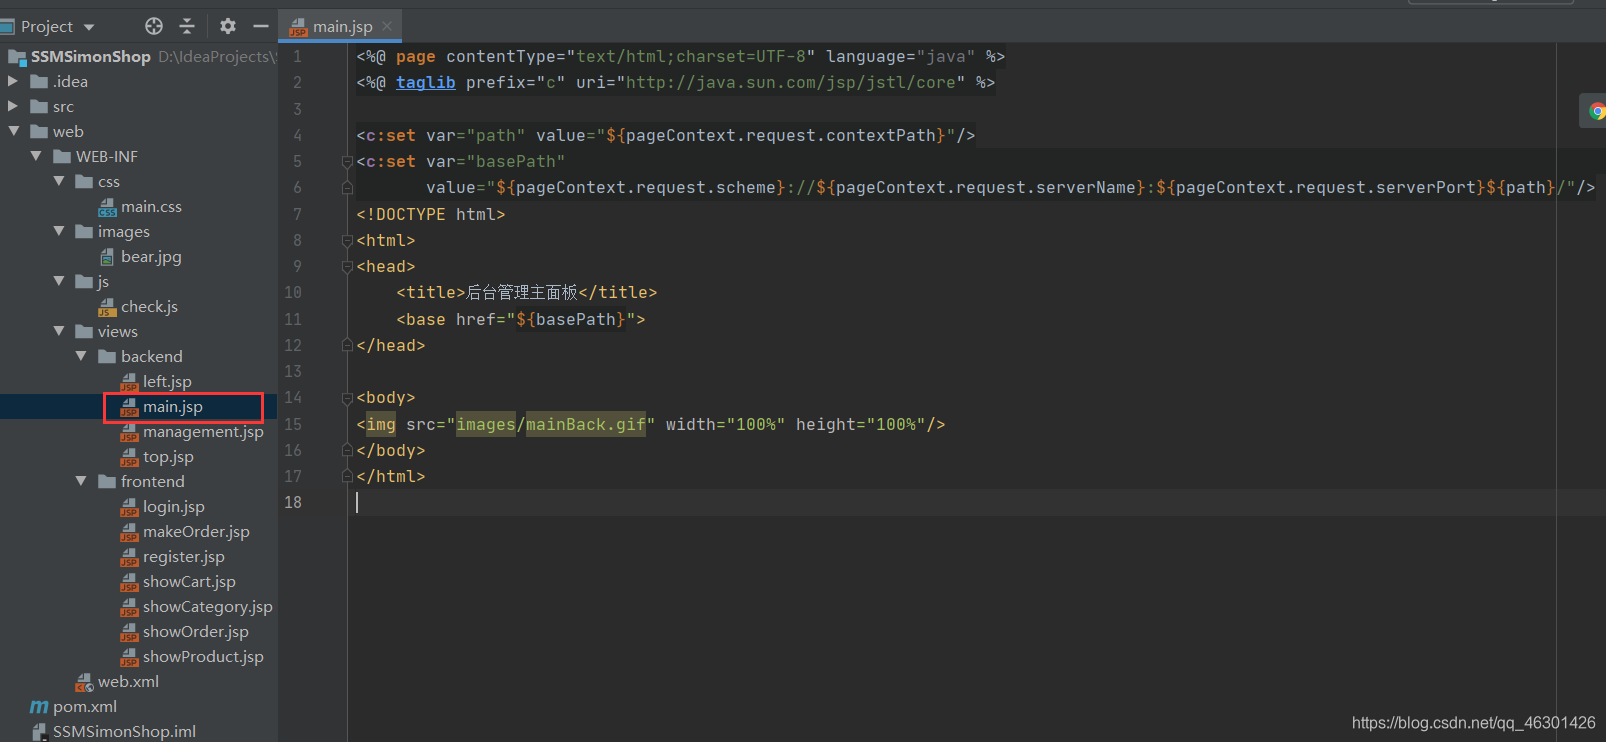Collapse the frontend folder
Screen dimensions: 1606x742
(82, 481)
